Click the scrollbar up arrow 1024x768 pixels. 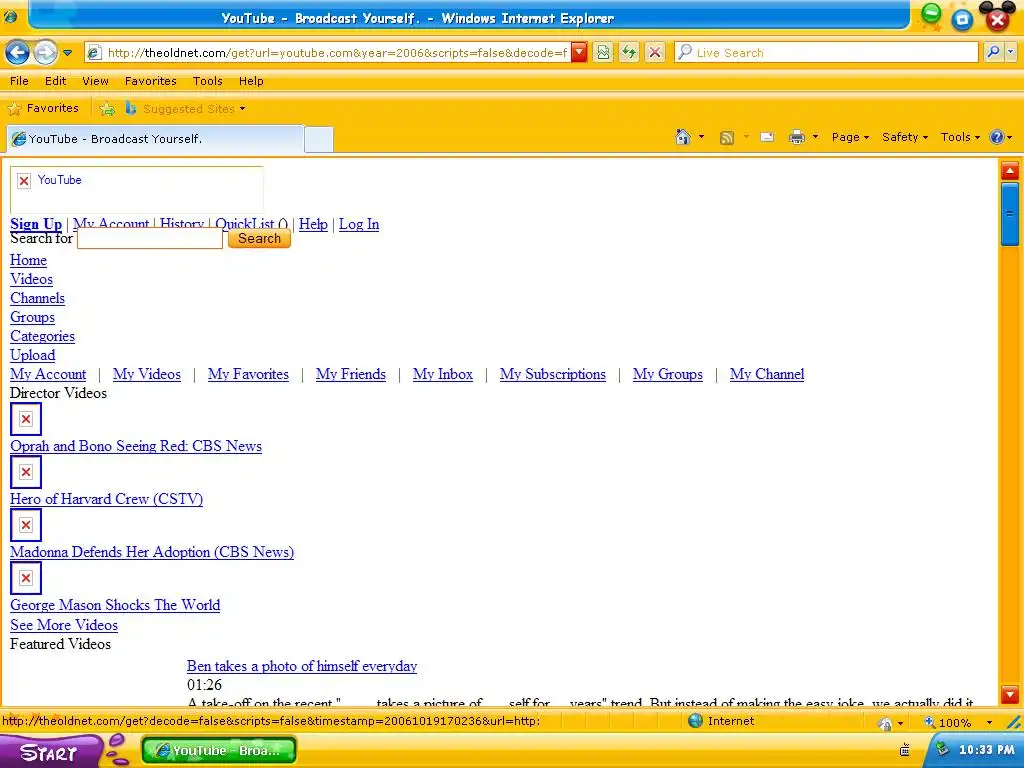pyautogui.click(x=1010, y=171)
